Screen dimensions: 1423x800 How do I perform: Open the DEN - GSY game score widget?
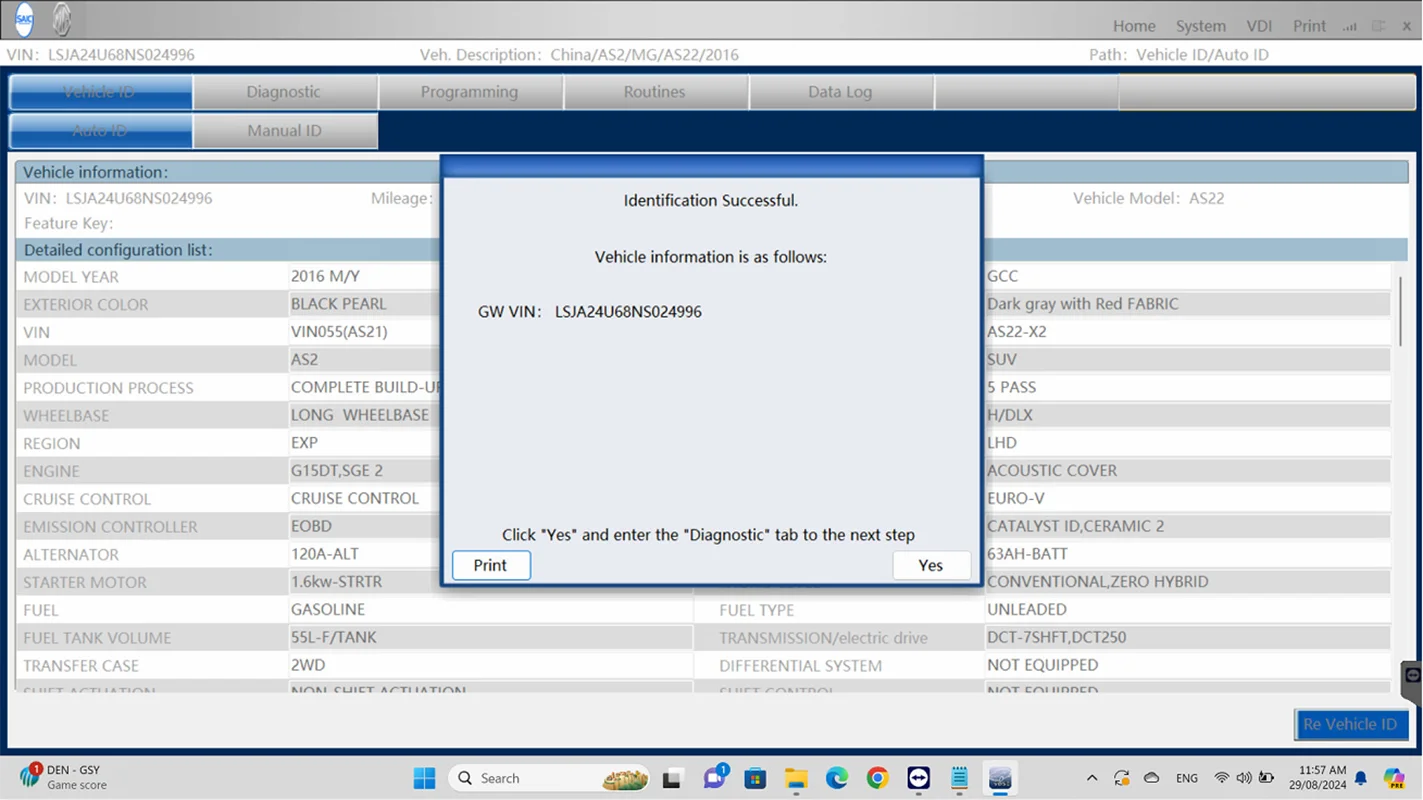tap(62, 777)
